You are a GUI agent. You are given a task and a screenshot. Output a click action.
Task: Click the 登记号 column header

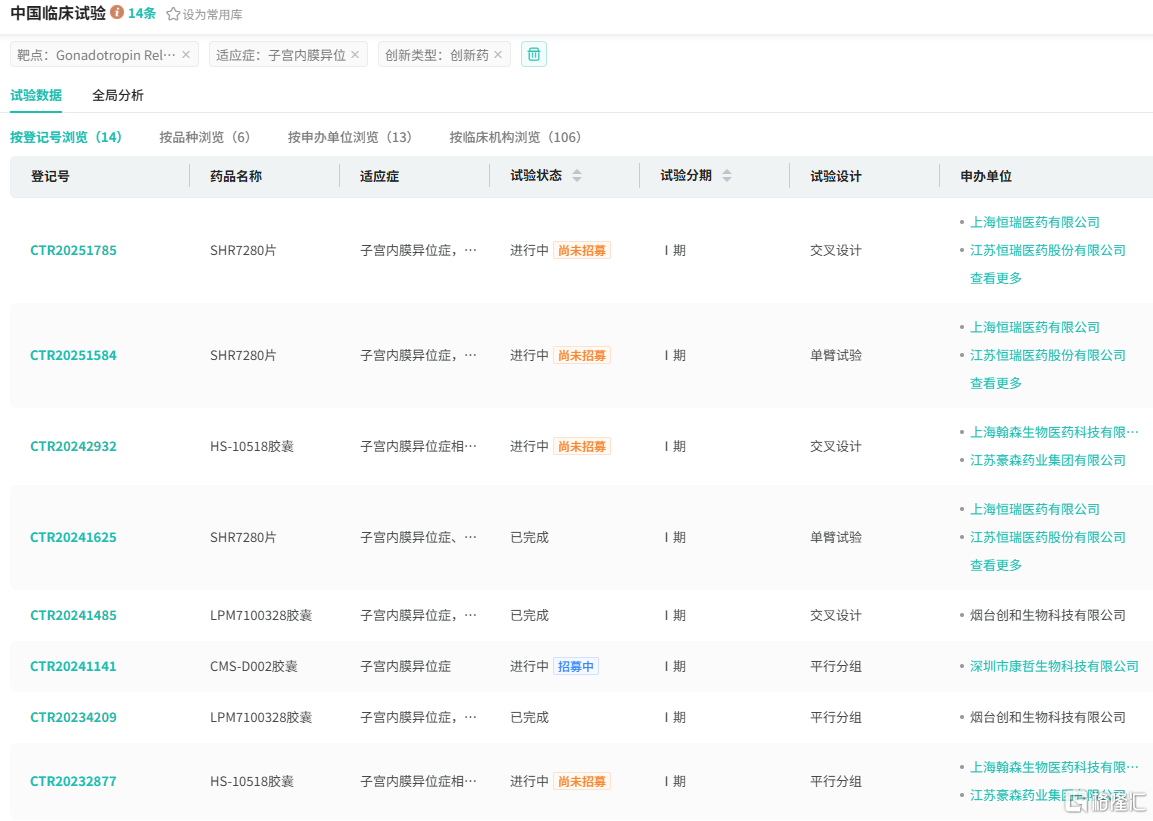(50, 176)
